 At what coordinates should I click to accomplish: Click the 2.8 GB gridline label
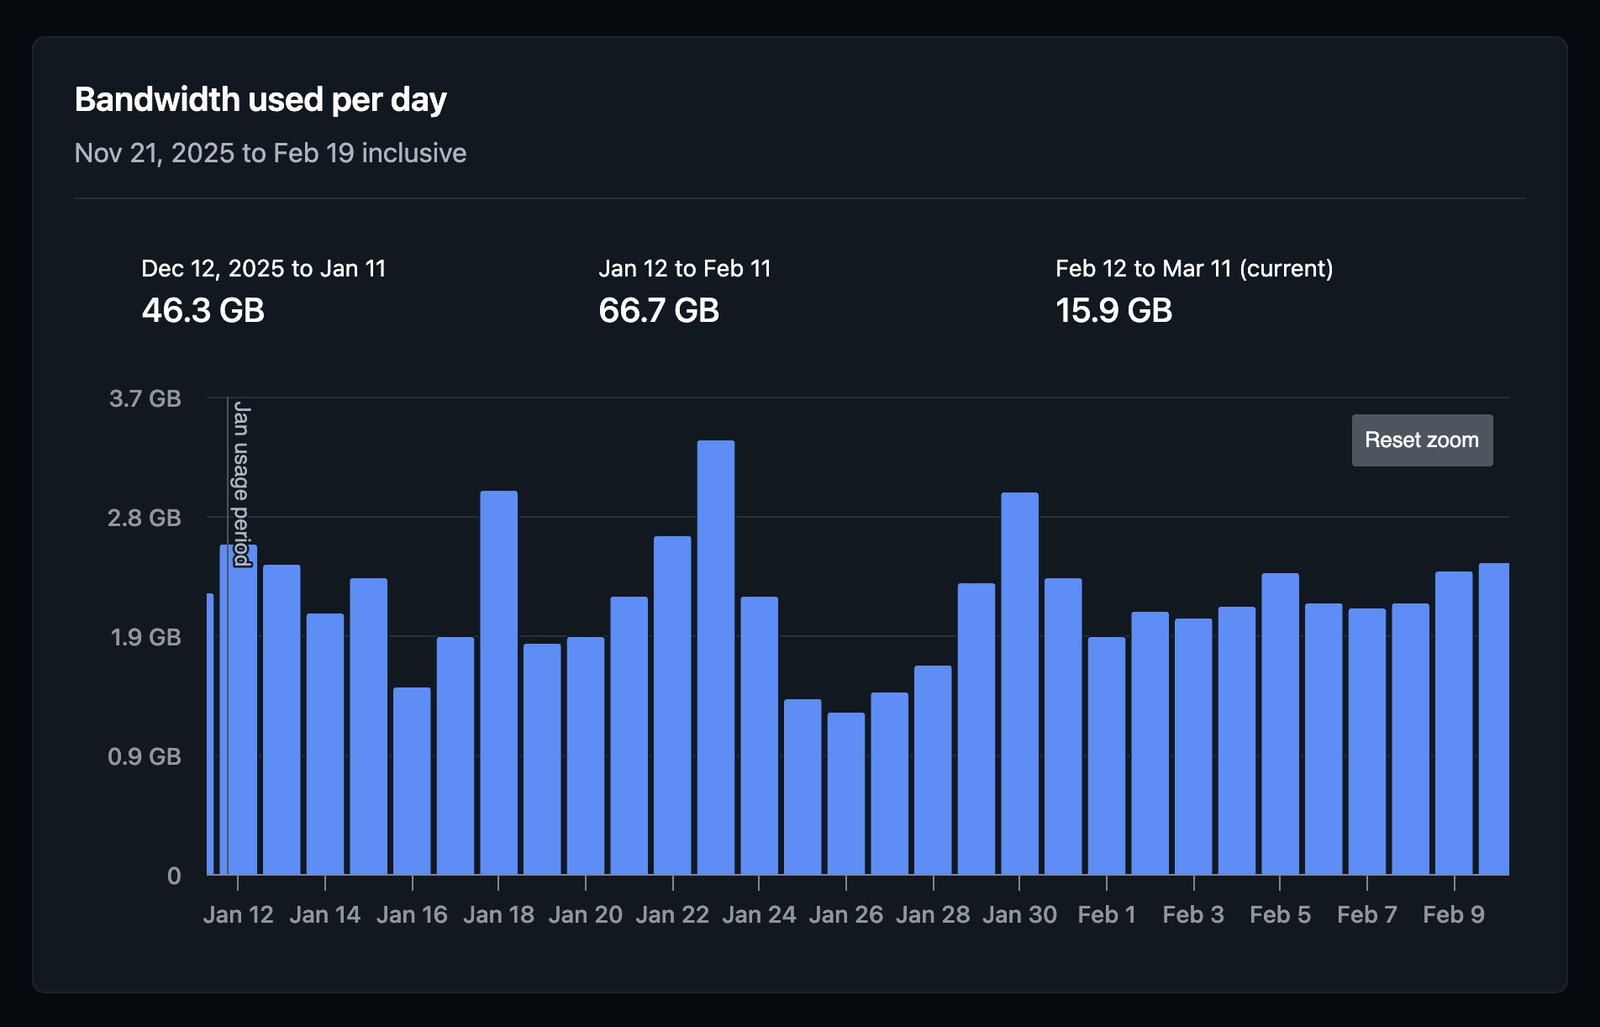pos(146,518)
